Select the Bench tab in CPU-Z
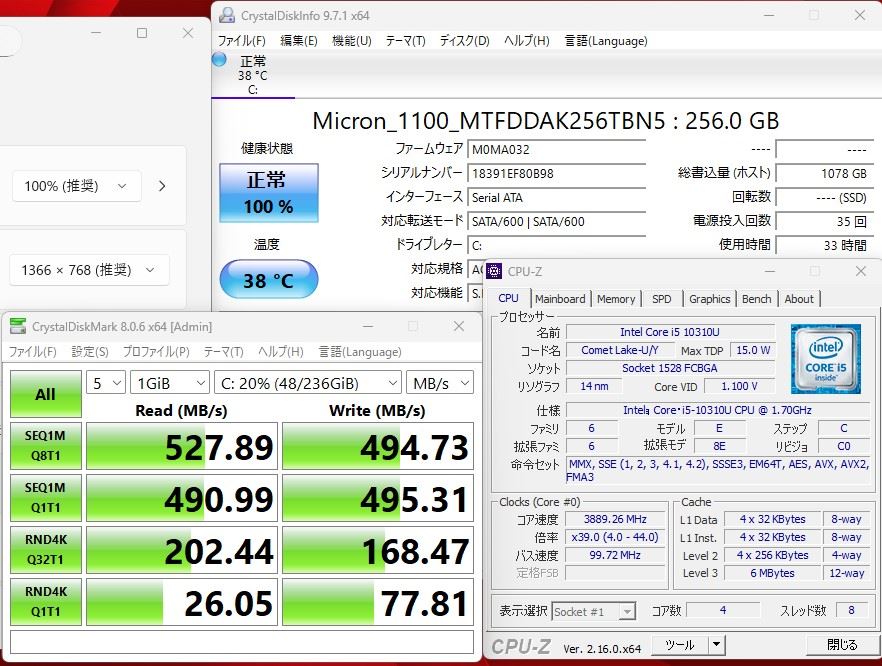This screenshot has height=666, width=882. (x=756, y=299)
